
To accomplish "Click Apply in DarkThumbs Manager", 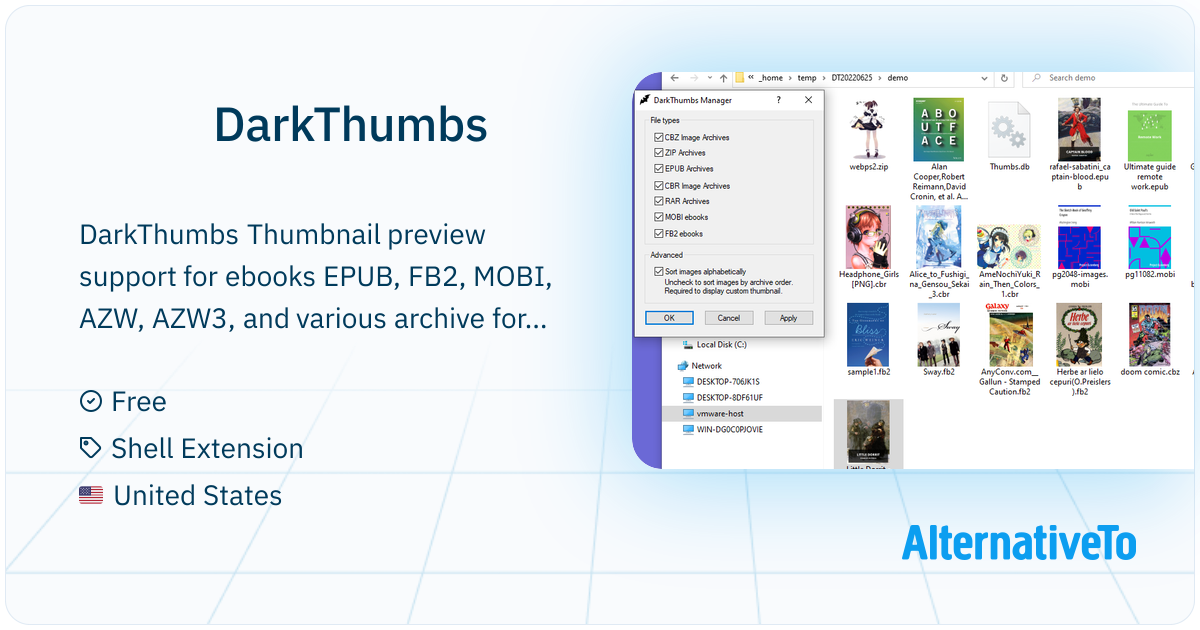I will (788, 318).
